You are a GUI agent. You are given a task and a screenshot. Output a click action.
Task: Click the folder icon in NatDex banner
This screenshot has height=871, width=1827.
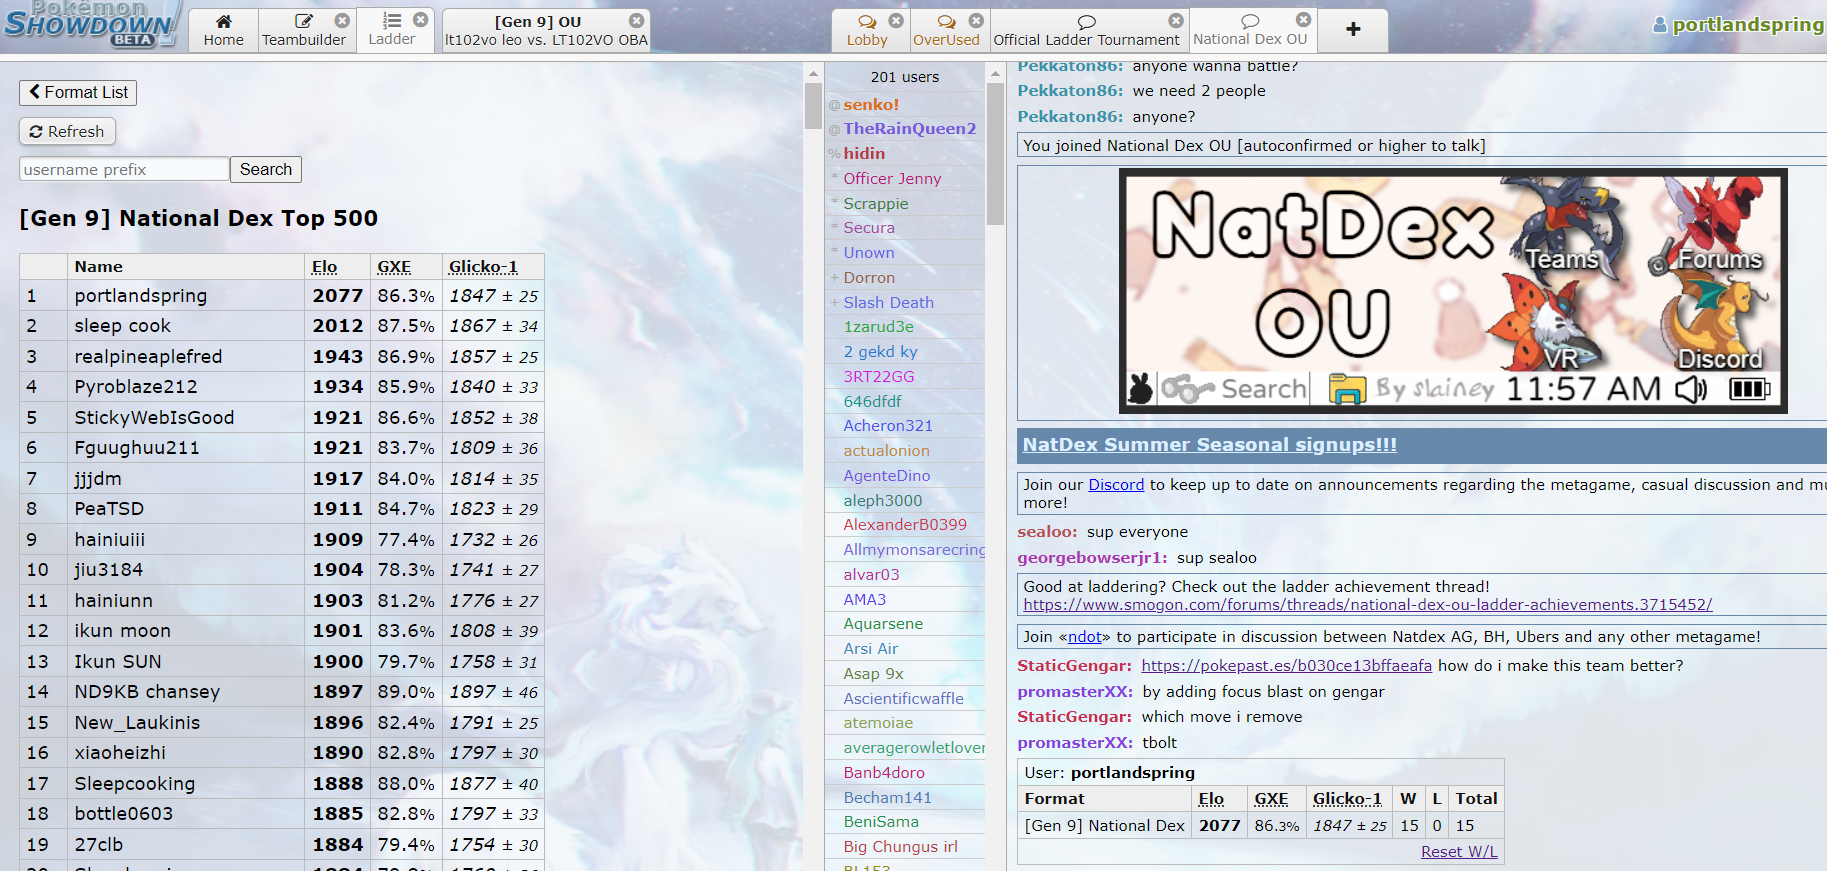coord(1347,389)
